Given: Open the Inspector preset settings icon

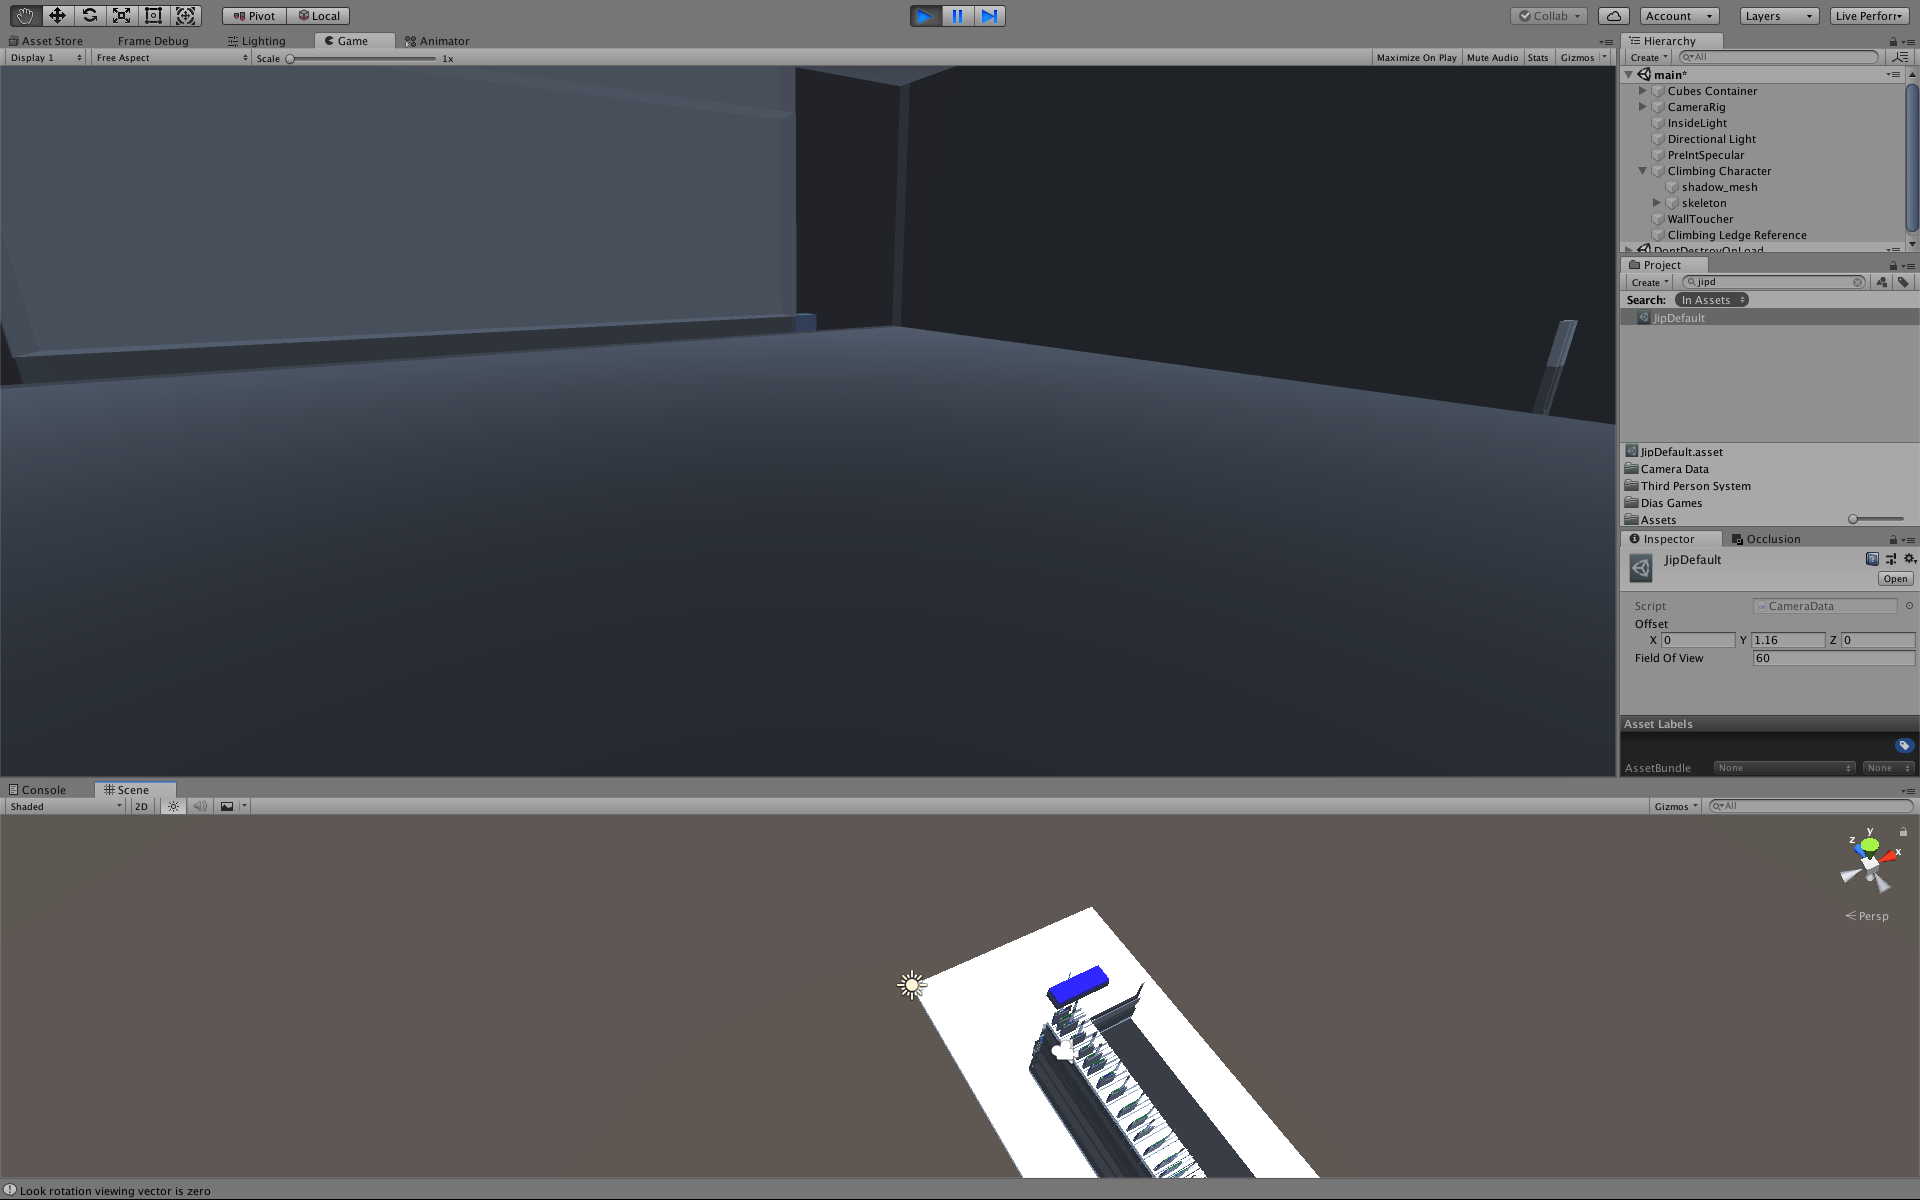Looking at the screenshot, I should point(1891,559).
